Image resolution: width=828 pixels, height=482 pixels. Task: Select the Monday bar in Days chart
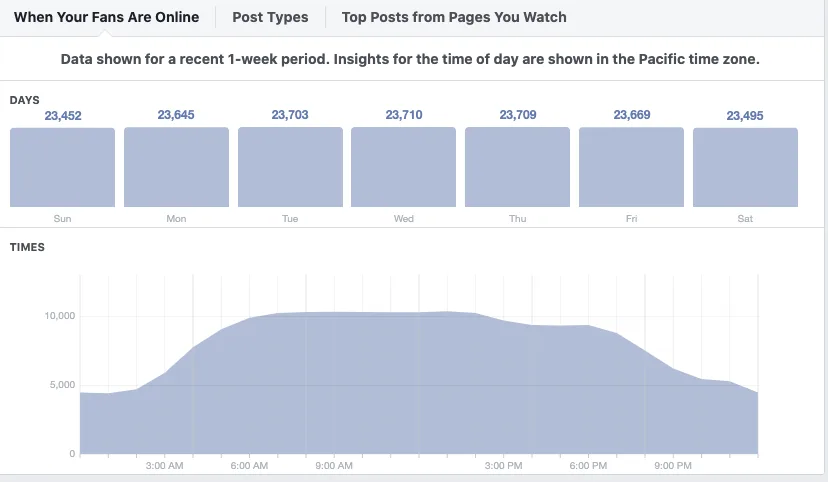[176, 167]
